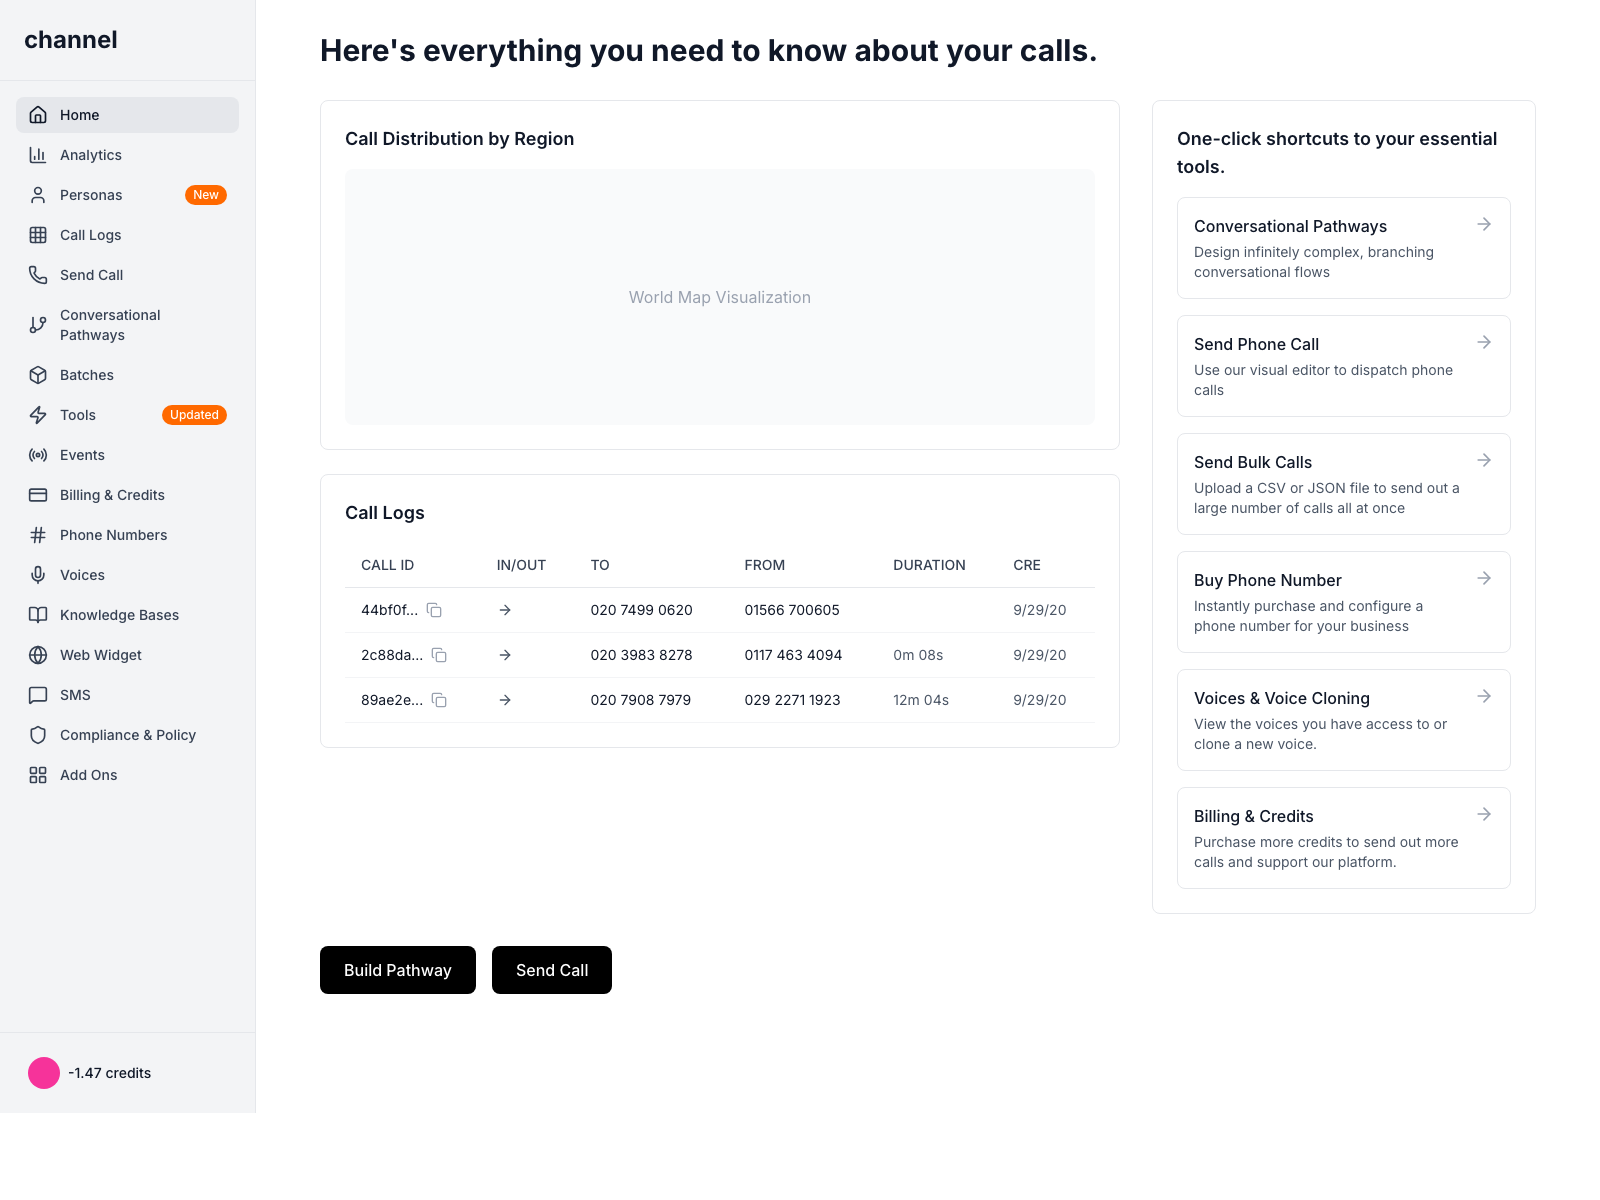Viewport: 1600px width, 1200px height.
Task: Navigate to Compliance & Policy
Action: pos(127,735)
